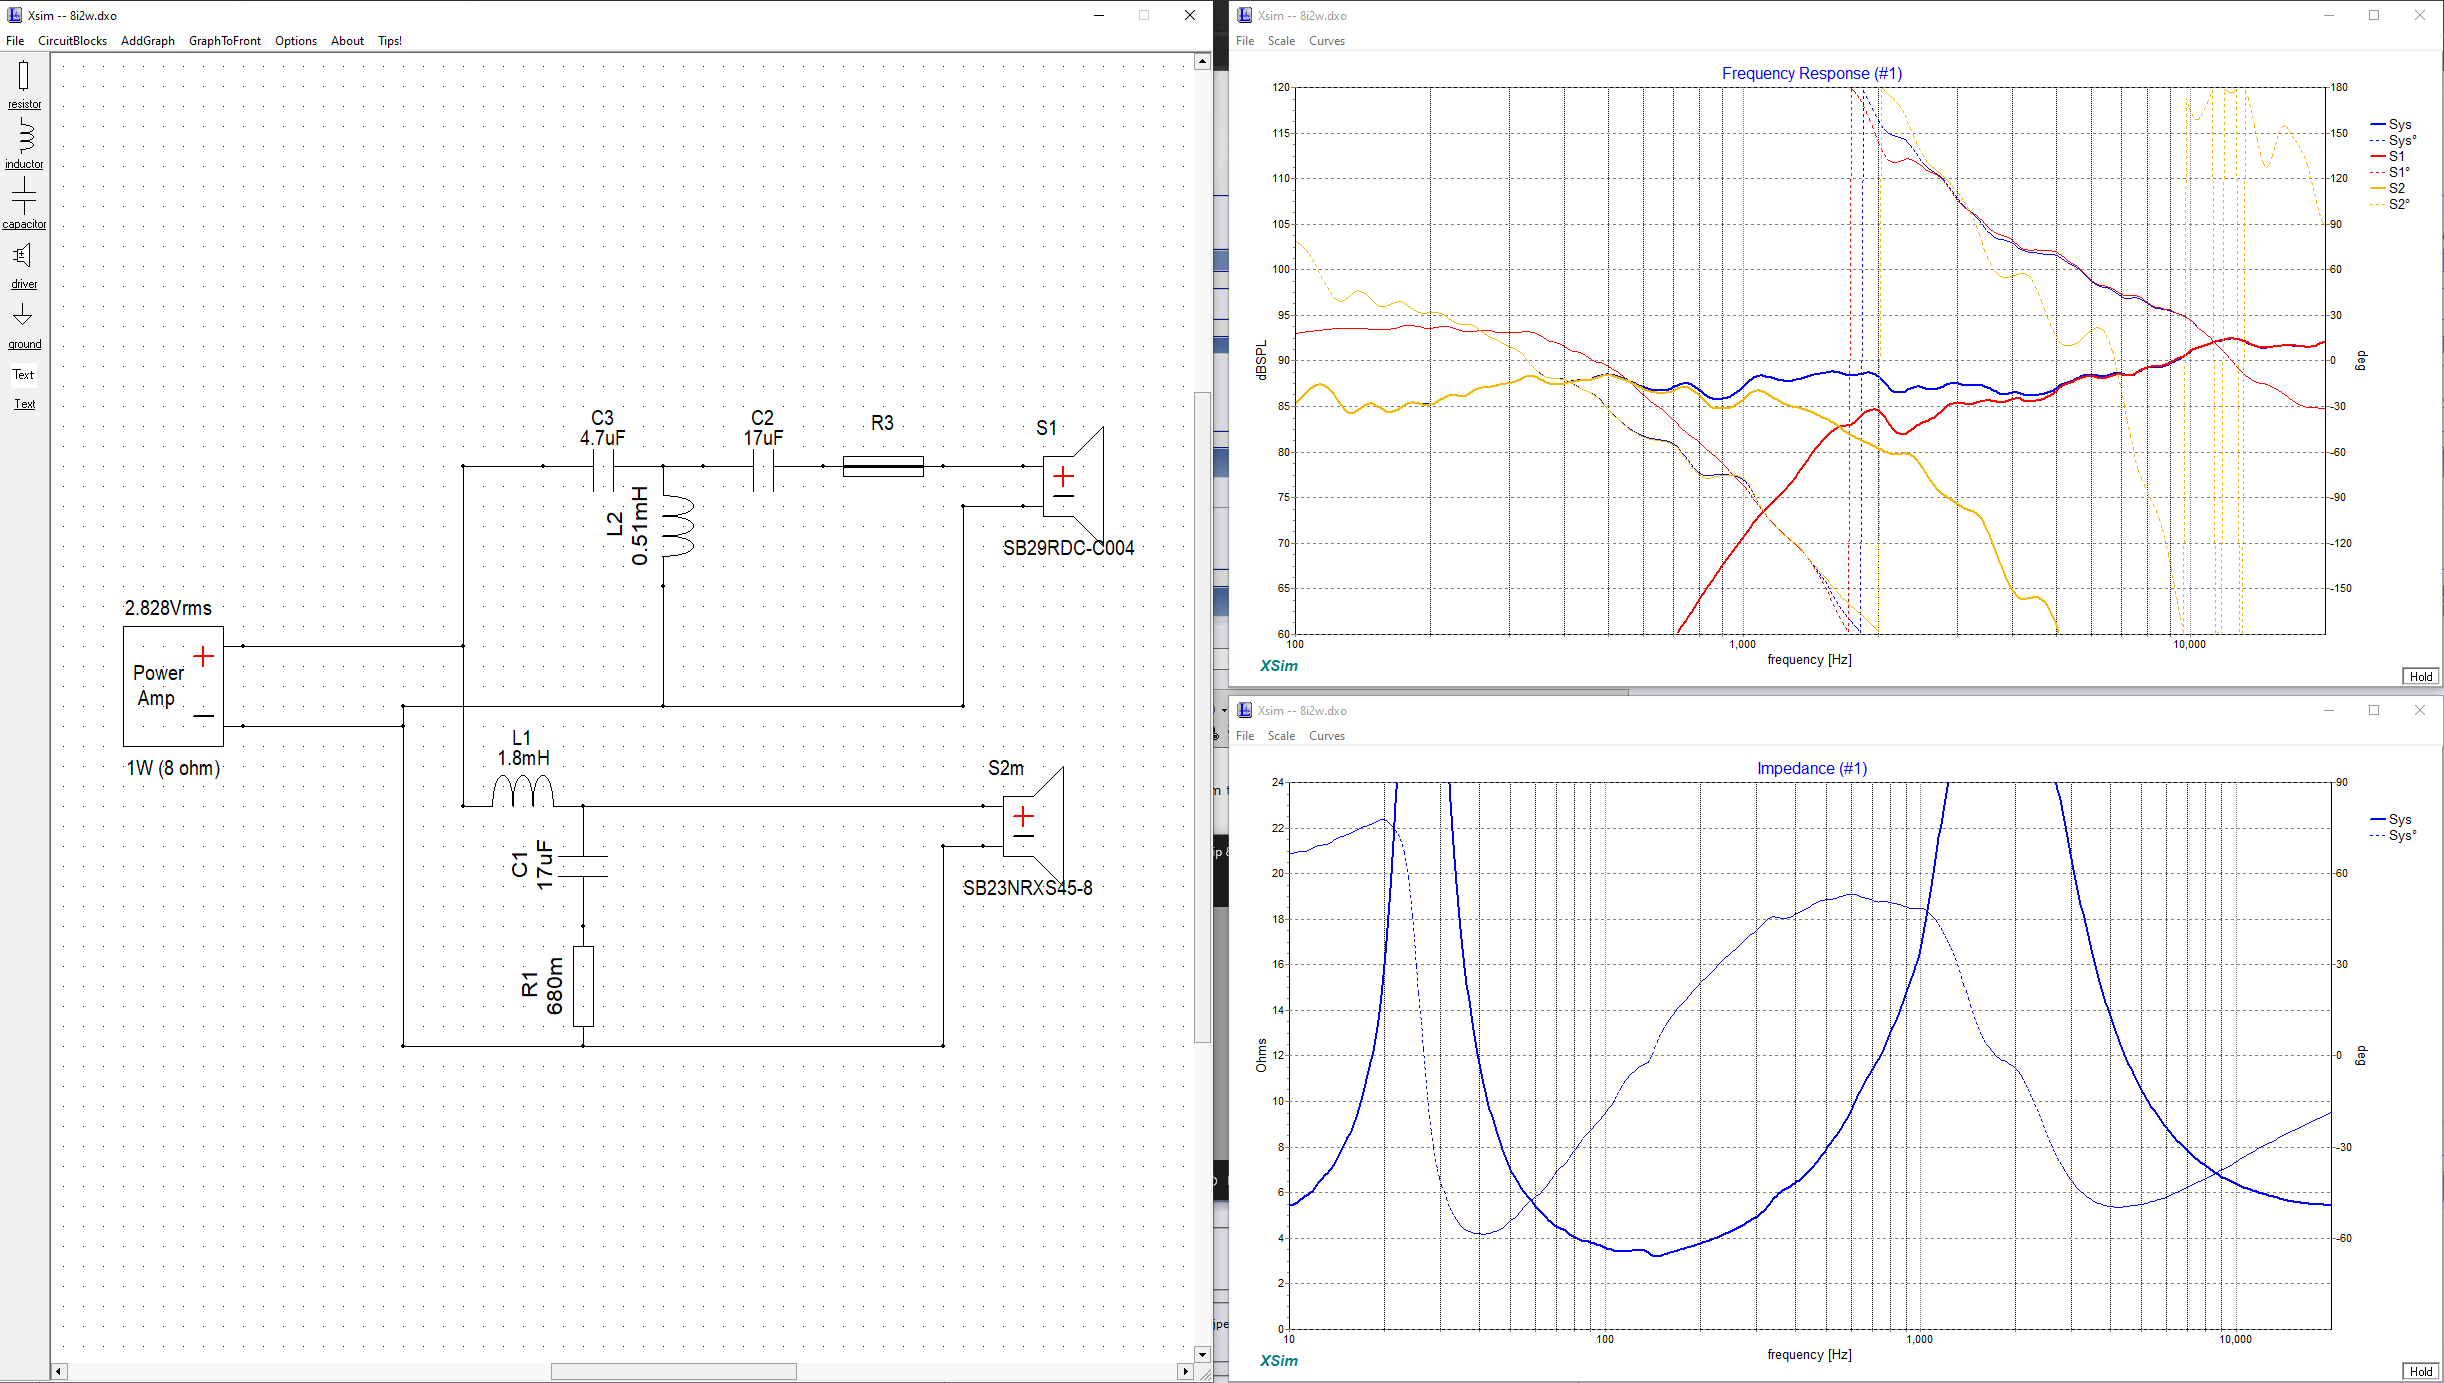Select the inductor component tool

pyautogui.click(x=24, y=143)
